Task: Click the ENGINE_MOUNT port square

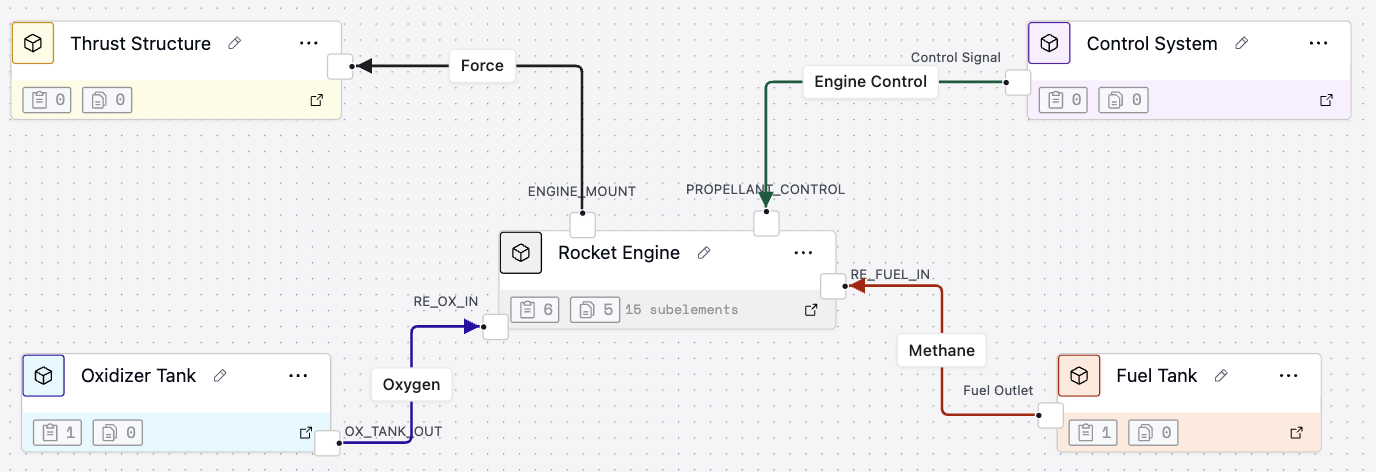Action: 582,224
